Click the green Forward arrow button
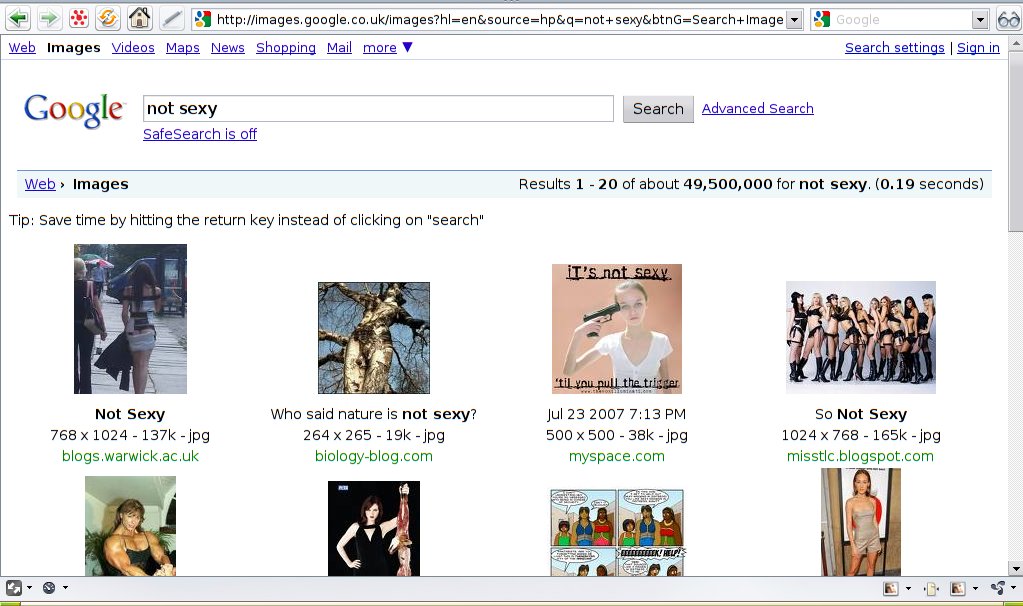Image resolution: width=1023 pixels, height=606 pixels. tap(48, 18)
